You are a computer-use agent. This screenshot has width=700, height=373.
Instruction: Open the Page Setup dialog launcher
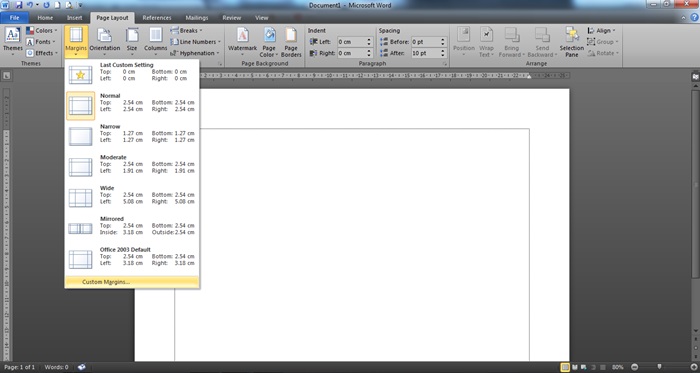click(x=220, y=64)
